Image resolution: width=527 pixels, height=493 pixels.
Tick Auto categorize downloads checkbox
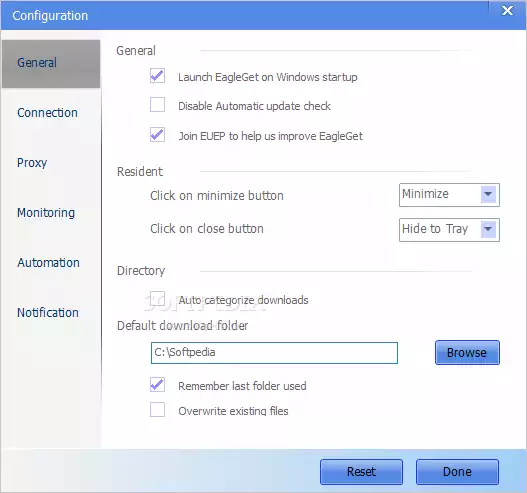(x=157, y=299)
